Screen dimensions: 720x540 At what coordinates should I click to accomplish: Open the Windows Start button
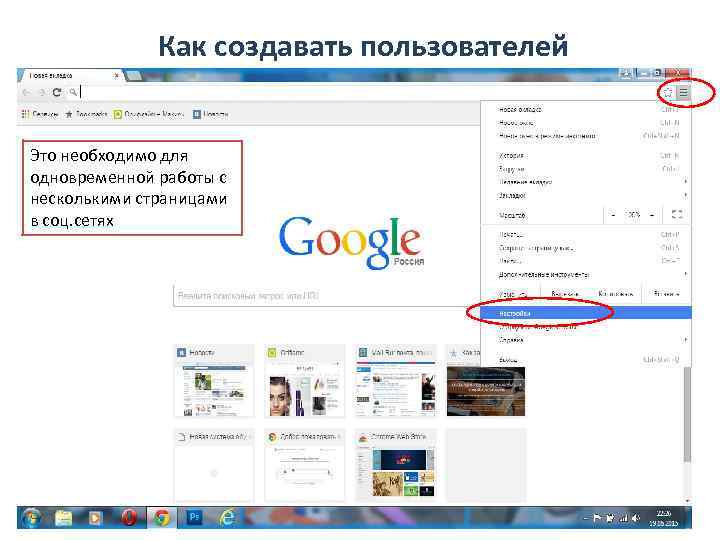point(33,518)
